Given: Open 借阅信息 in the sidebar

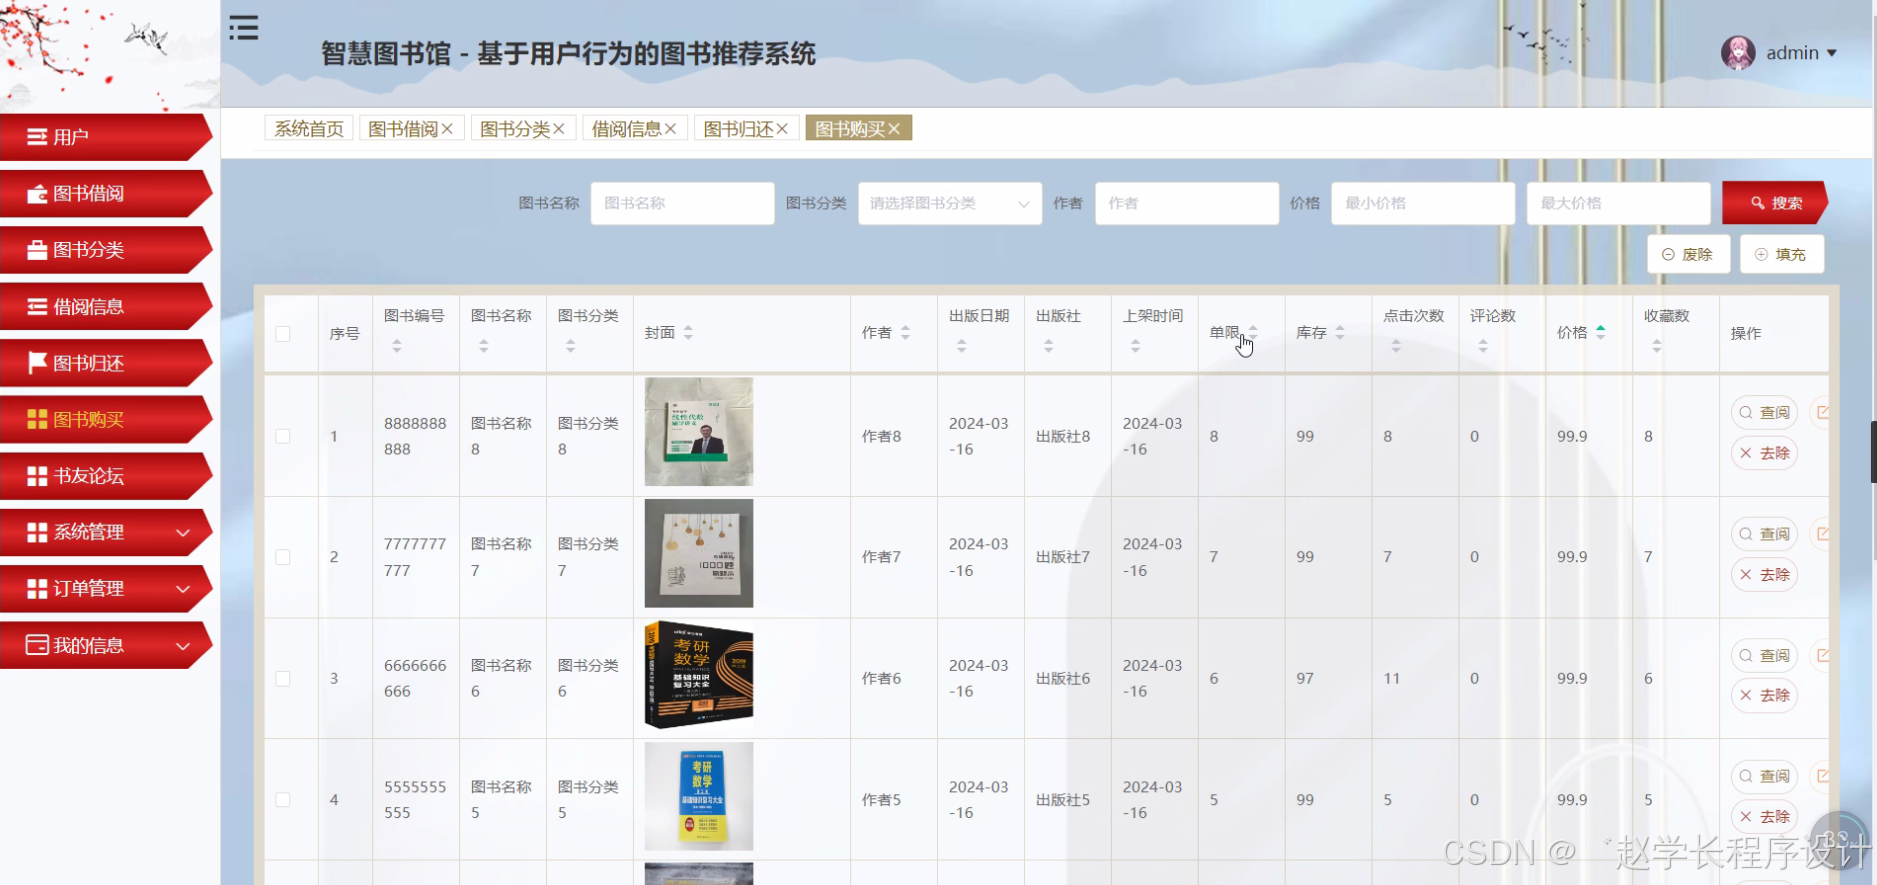Looking at the screenshot, I should (x=106, y=306).
